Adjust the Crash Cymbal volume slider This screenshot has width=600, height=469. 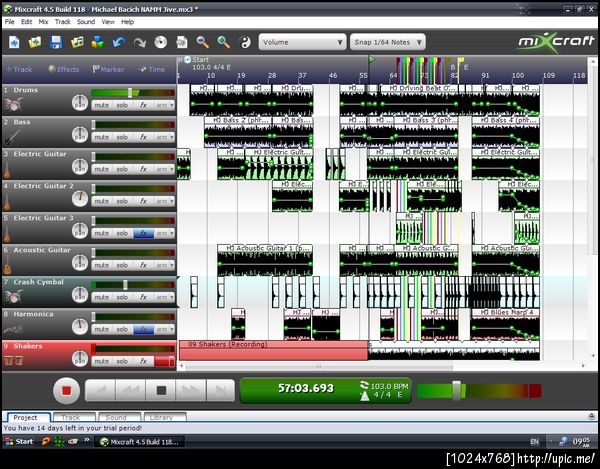[x=125, y=285]
